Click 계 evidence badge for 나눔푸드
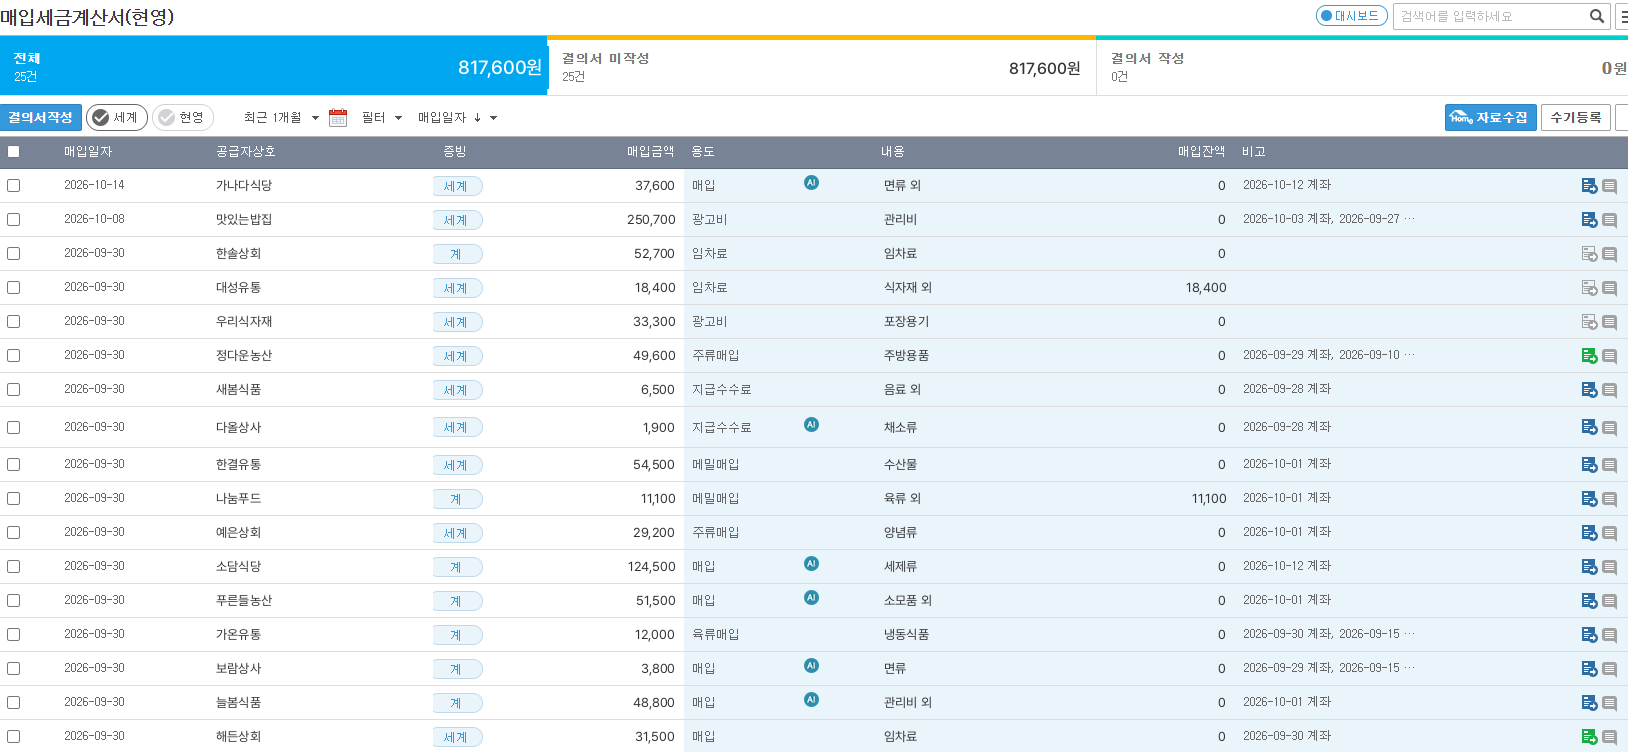The height and width of the screenshot is (752, 1628). coord(458,499)
